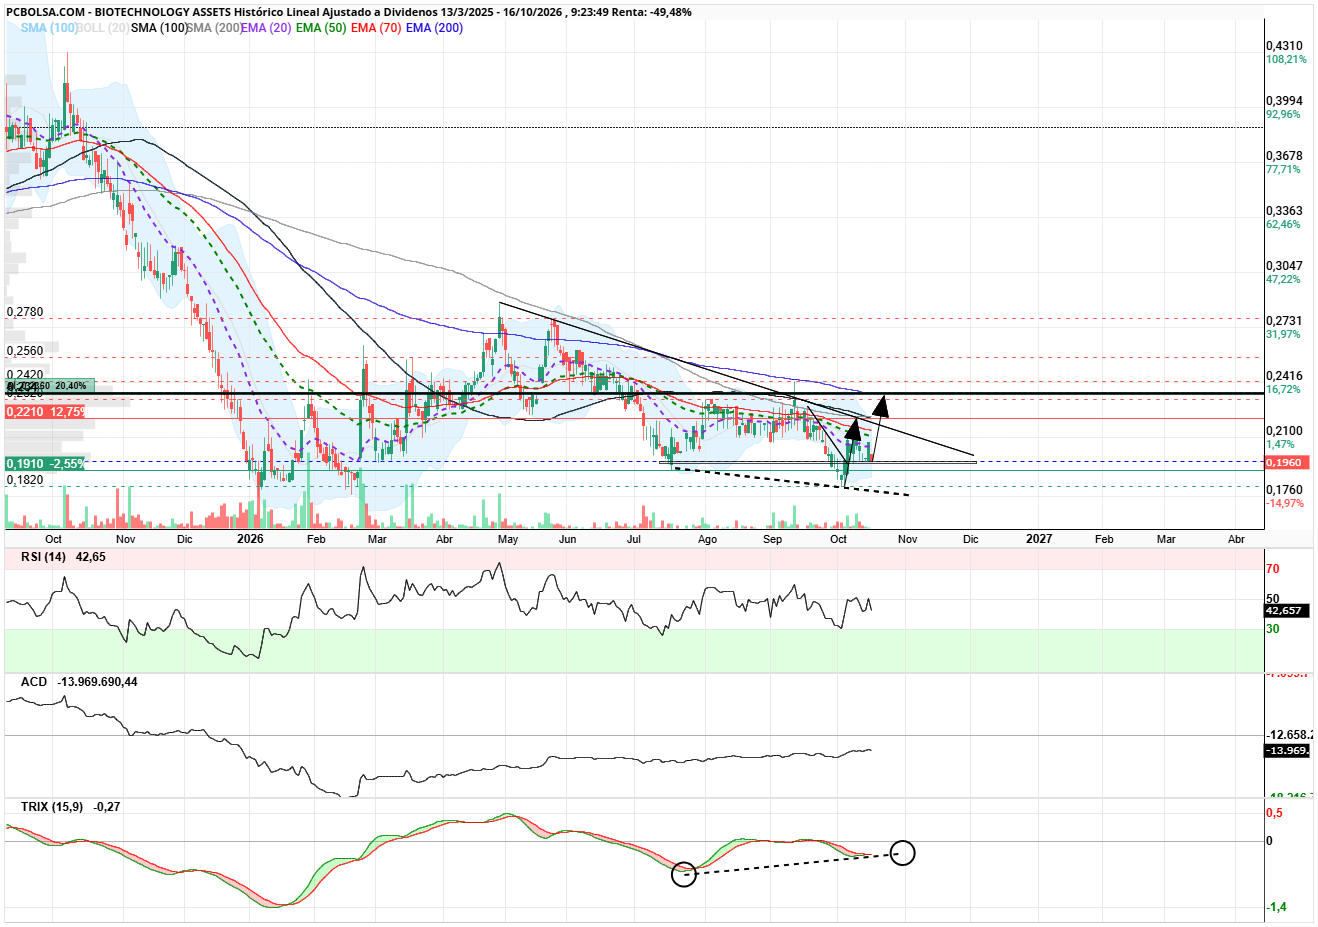Click the 0,3994 price axis label

click(1284, 101)
